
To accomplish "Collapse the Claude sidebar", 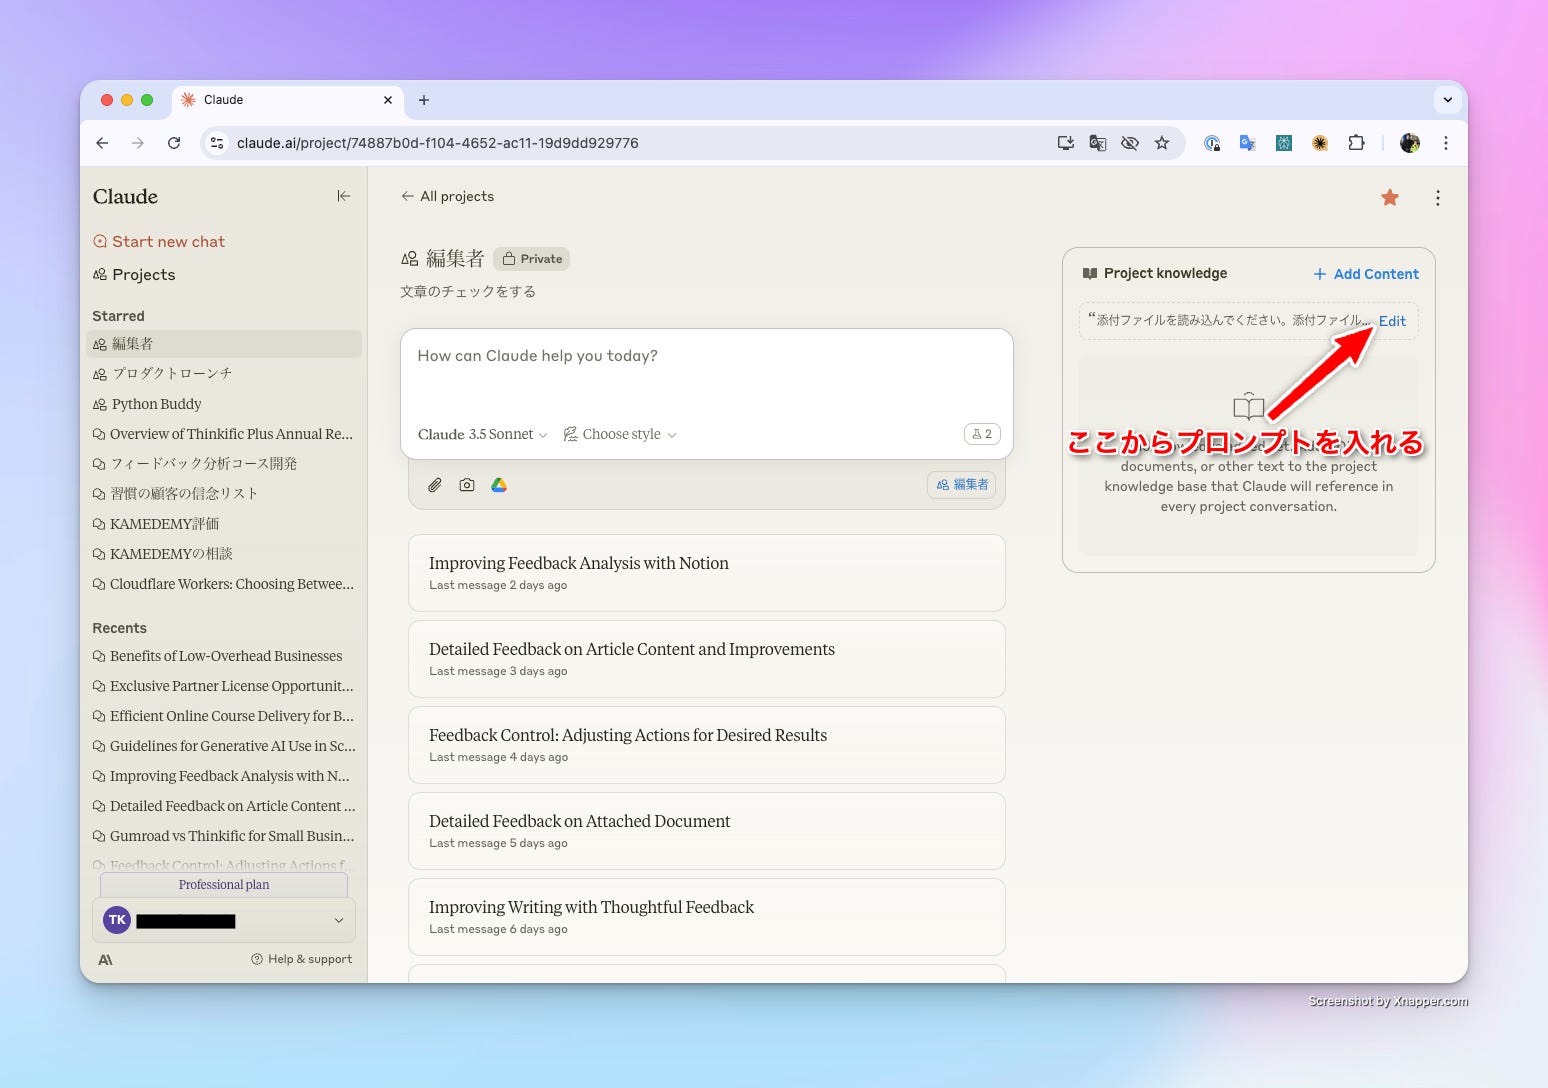I will click(344, 196).
